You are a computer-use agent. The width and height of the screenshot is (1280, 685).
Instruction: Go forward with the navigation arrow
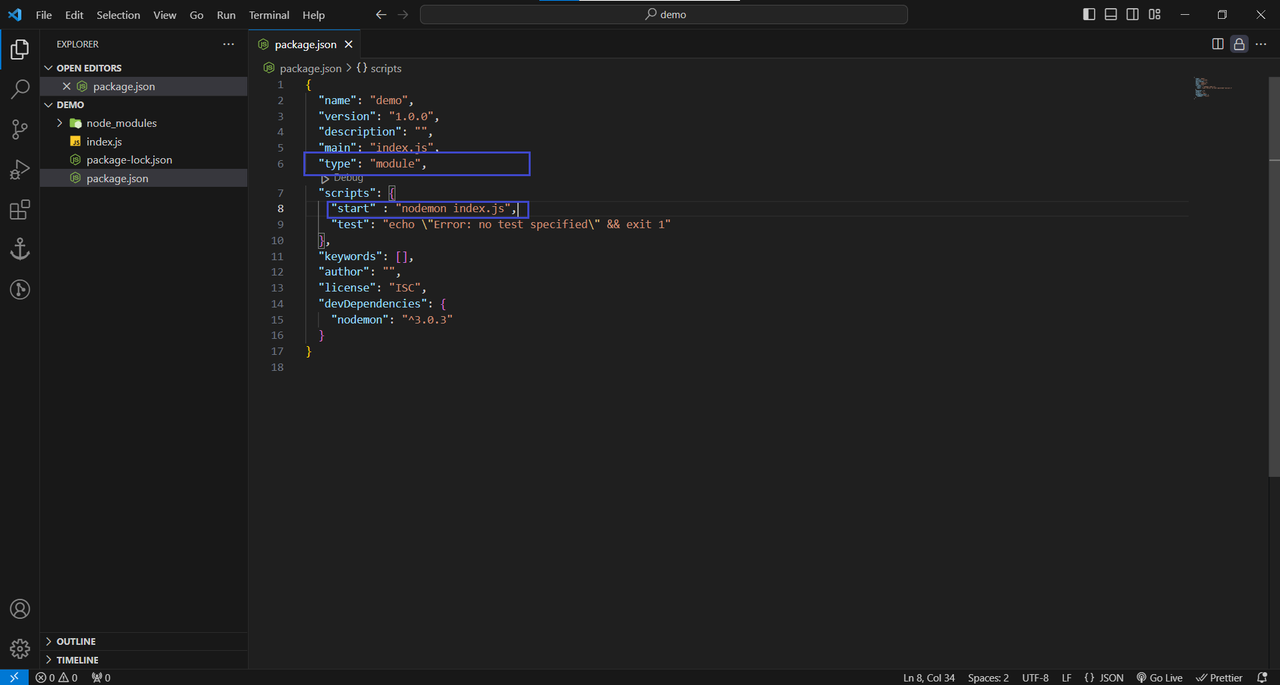click(403, 15)
